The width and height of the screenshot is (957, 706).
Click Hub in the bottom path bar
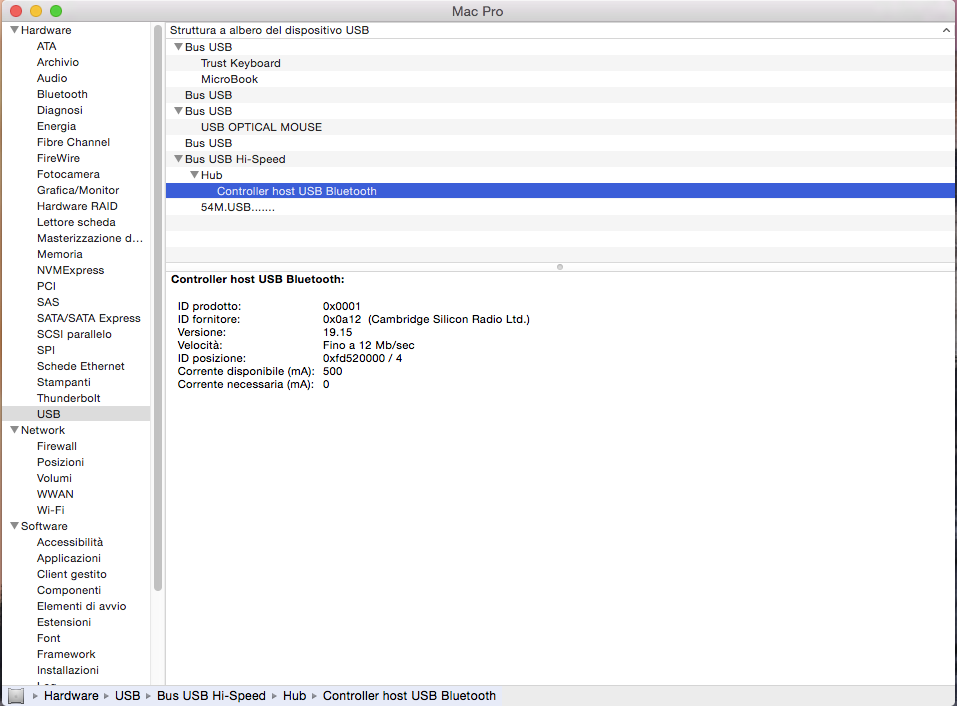click(294, 696)
